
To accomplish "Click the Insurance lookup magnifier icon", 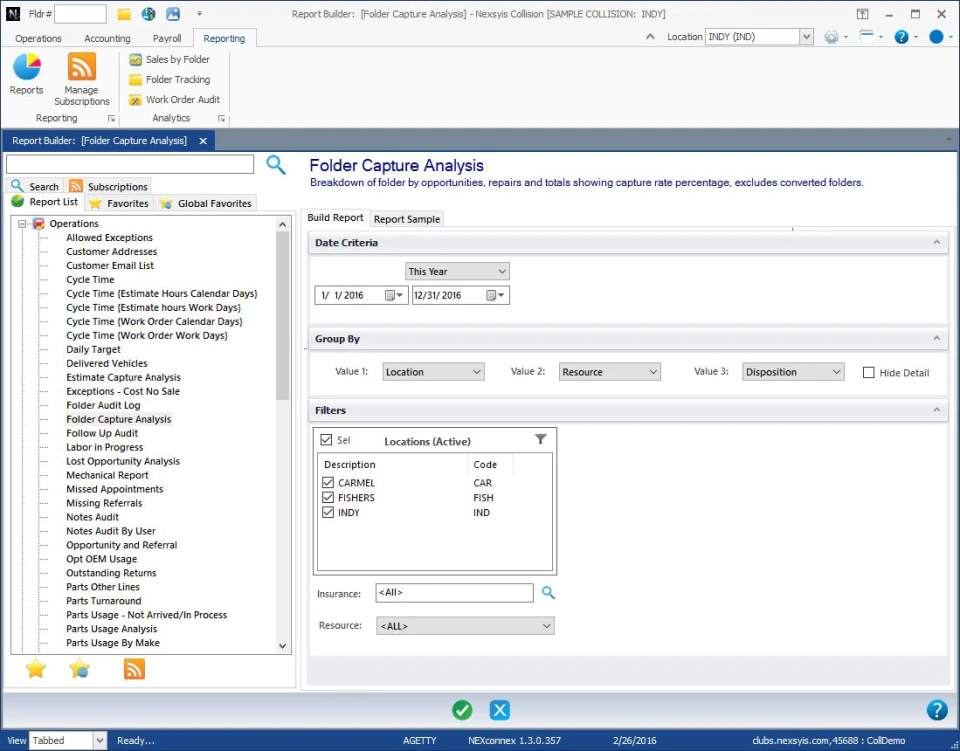I will tap(548, 593).
